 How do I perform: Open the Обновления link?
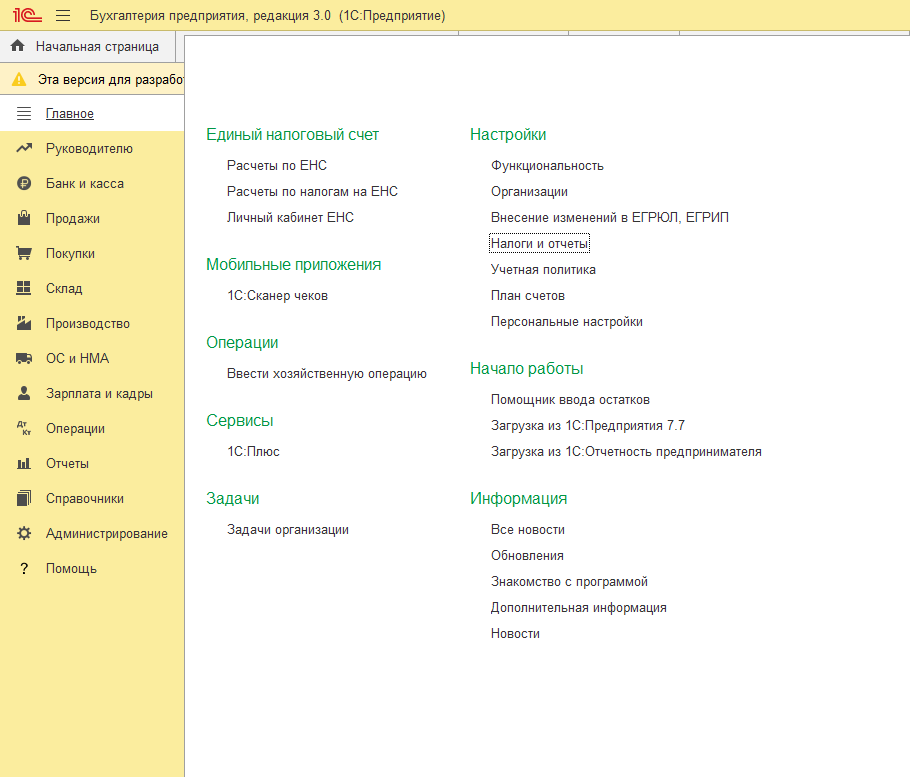tap(528, 555)
